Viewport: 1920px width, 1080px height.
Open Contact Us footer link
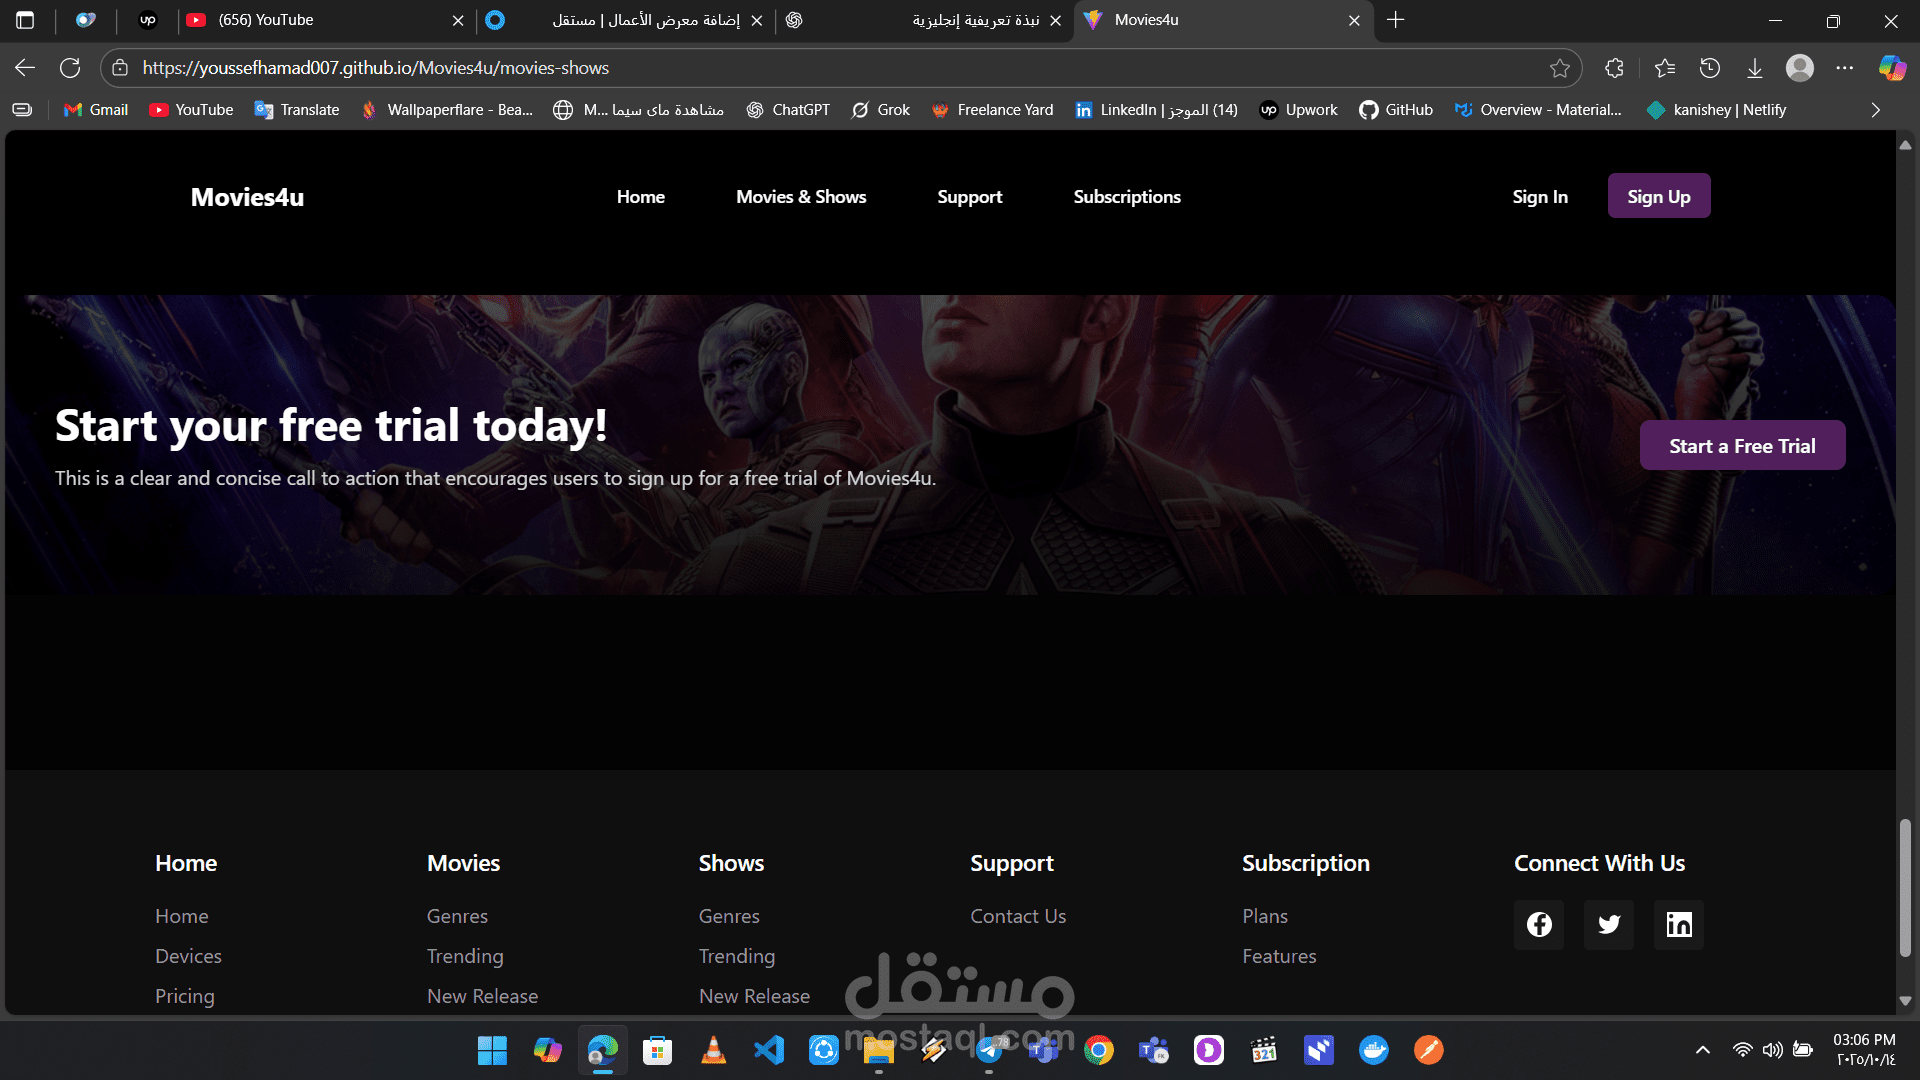click(1018, 916)
